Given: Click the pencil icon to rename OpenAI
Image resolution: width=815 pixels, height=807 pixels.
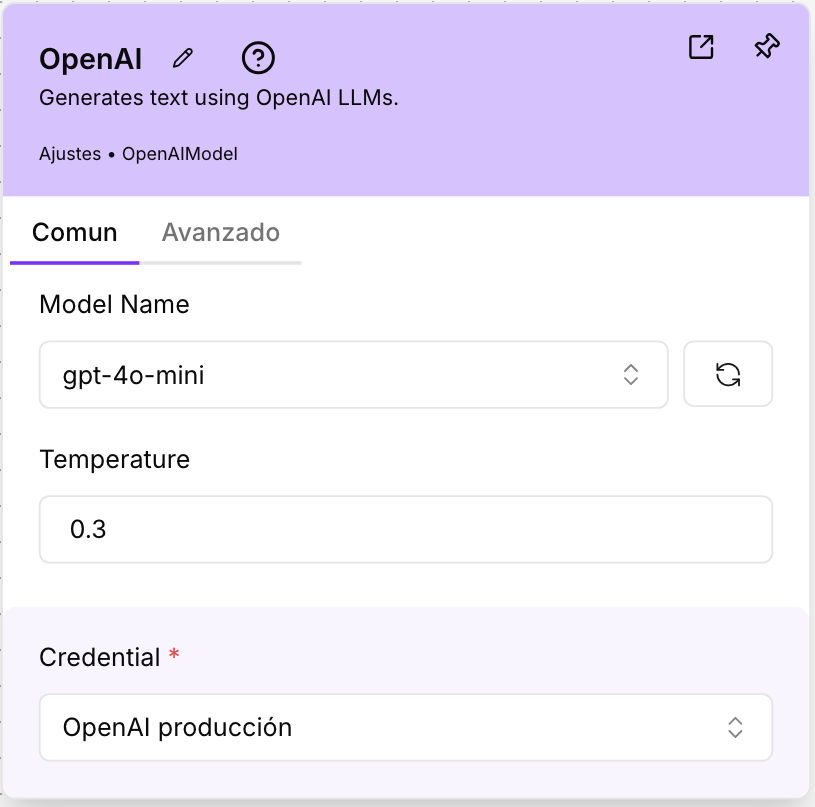Looking at the screenshot, I should pos(182,58).
